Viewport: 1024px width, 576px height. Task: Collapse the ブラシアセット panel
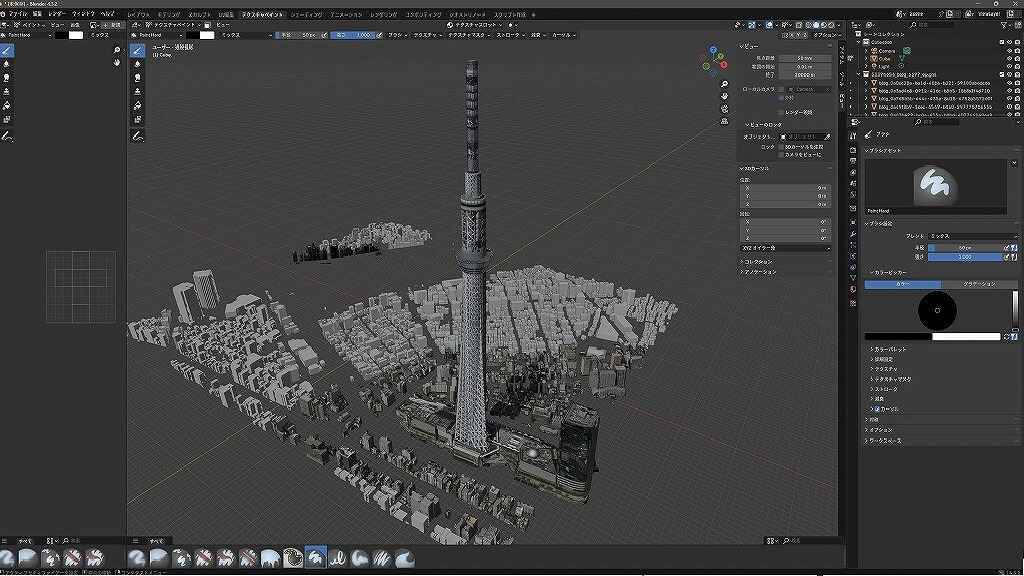coord(883,150)
